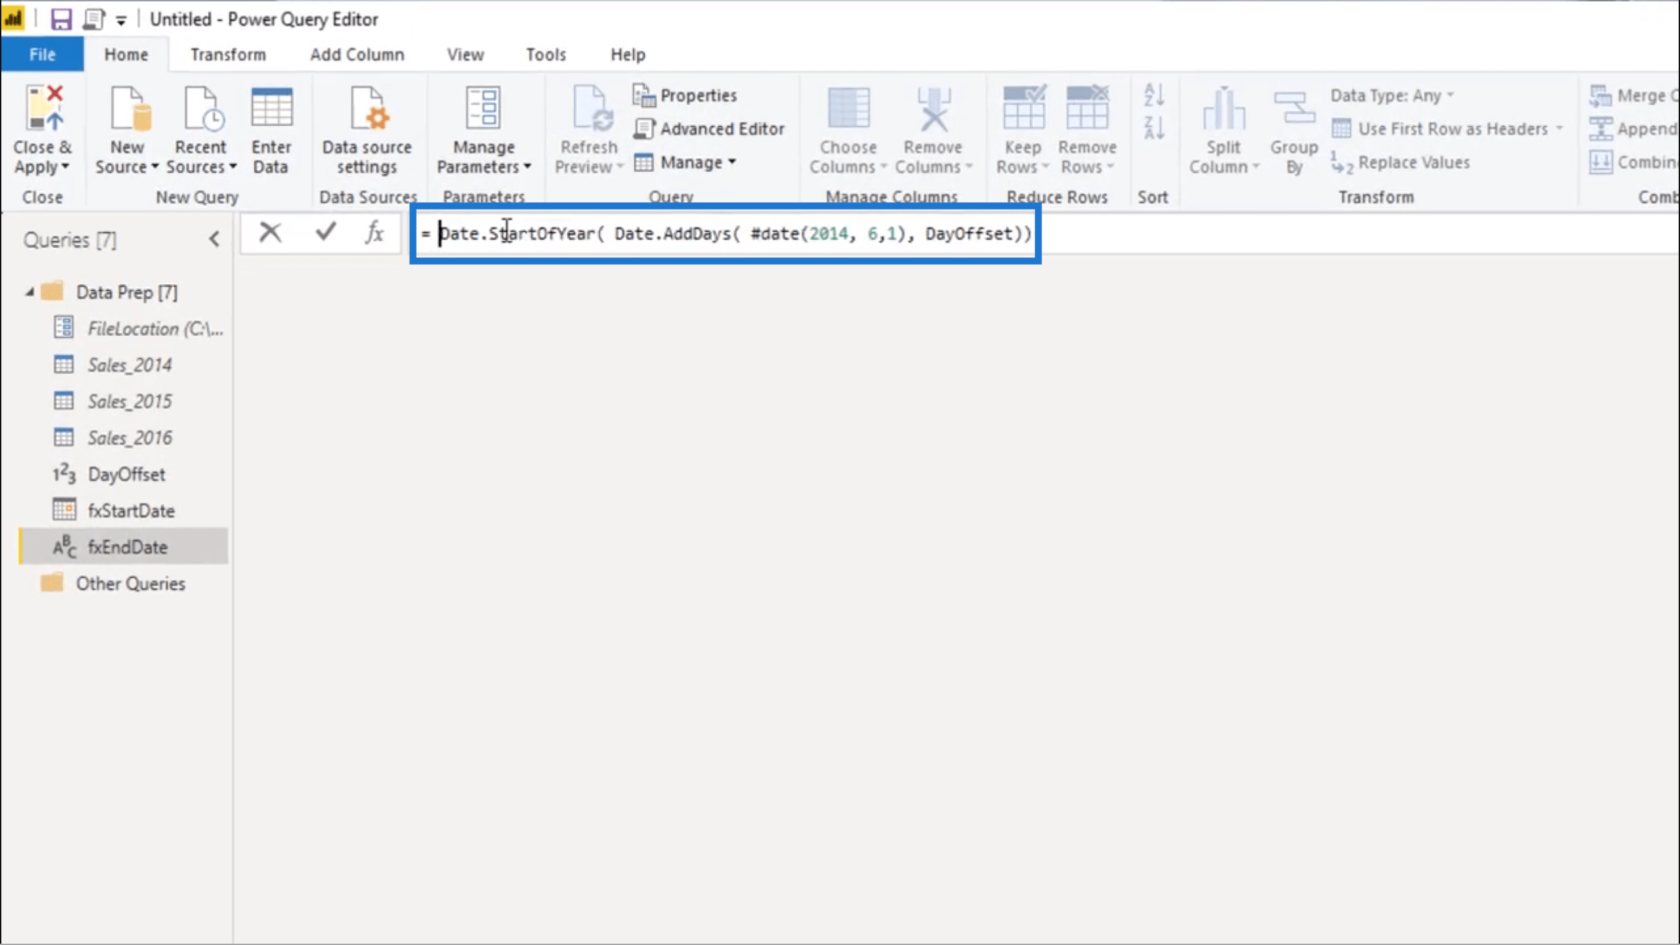Image resolution: width=1680 pixels, height=945 pixels.
Task: Click the Keep Rows icon
Action: (x=1023, y=108)
